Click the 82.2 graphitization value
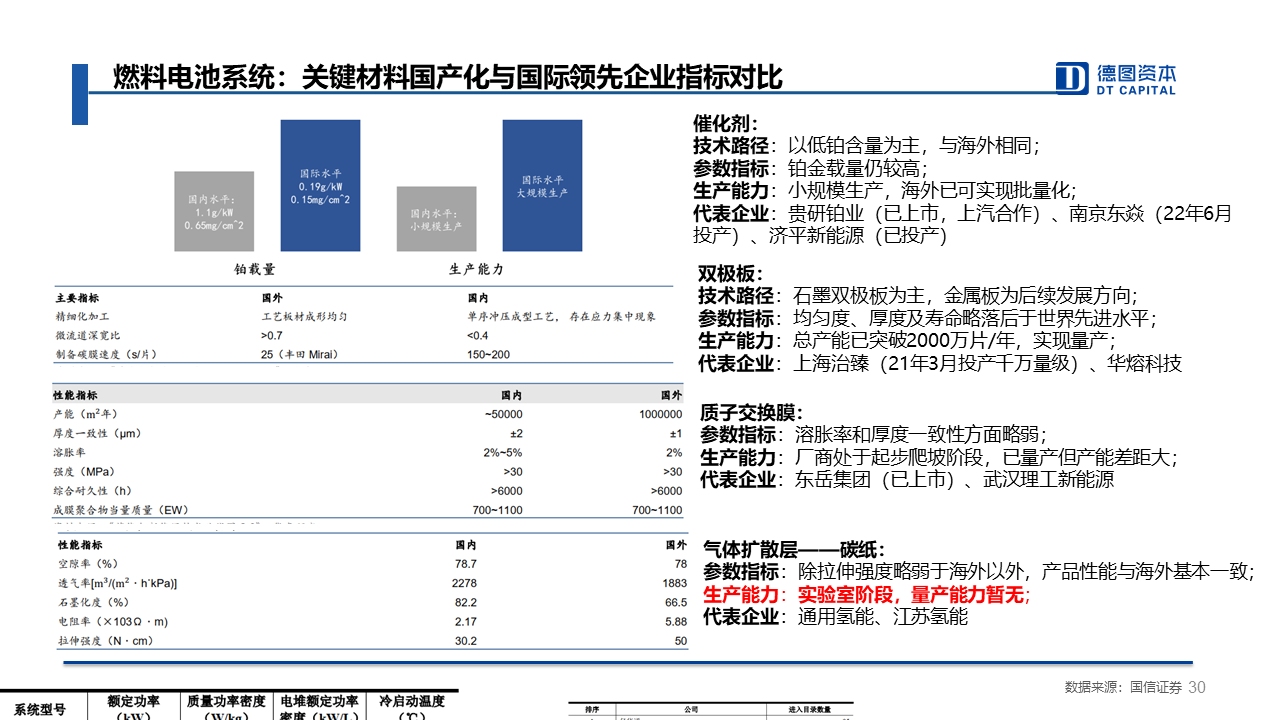Image resolution: width=1280 pixels, height=720 pixels. point(465,602)
